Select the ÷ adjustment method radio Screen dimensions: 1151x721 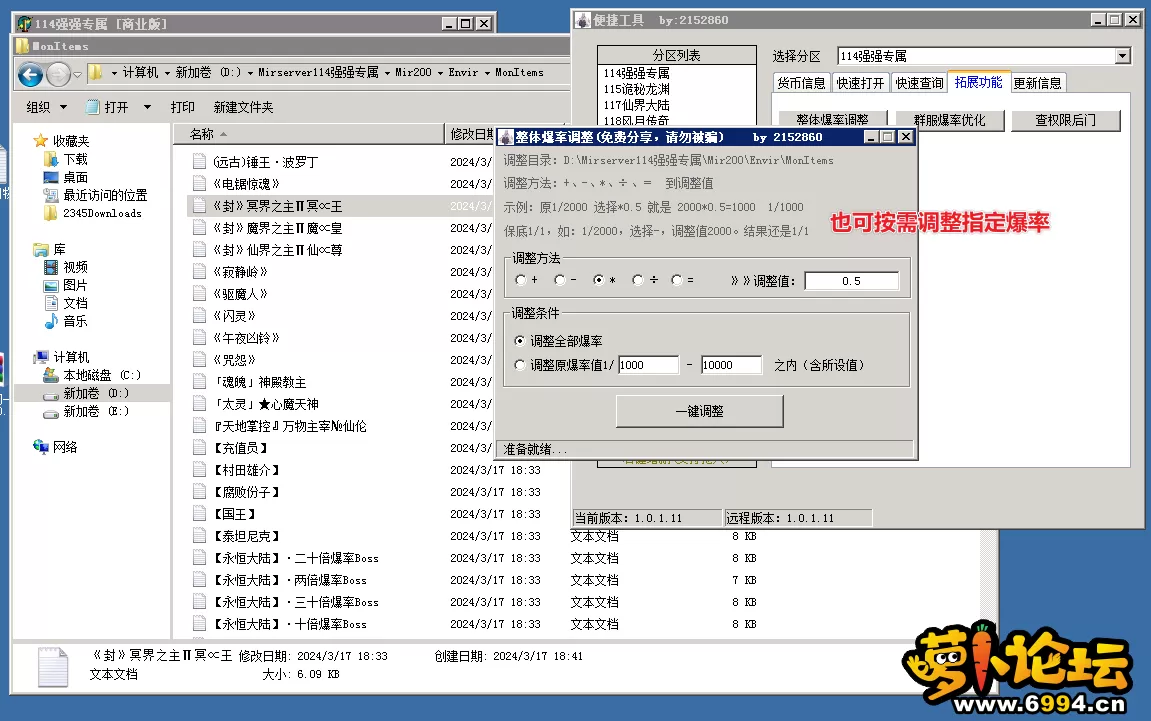point(638,280)
